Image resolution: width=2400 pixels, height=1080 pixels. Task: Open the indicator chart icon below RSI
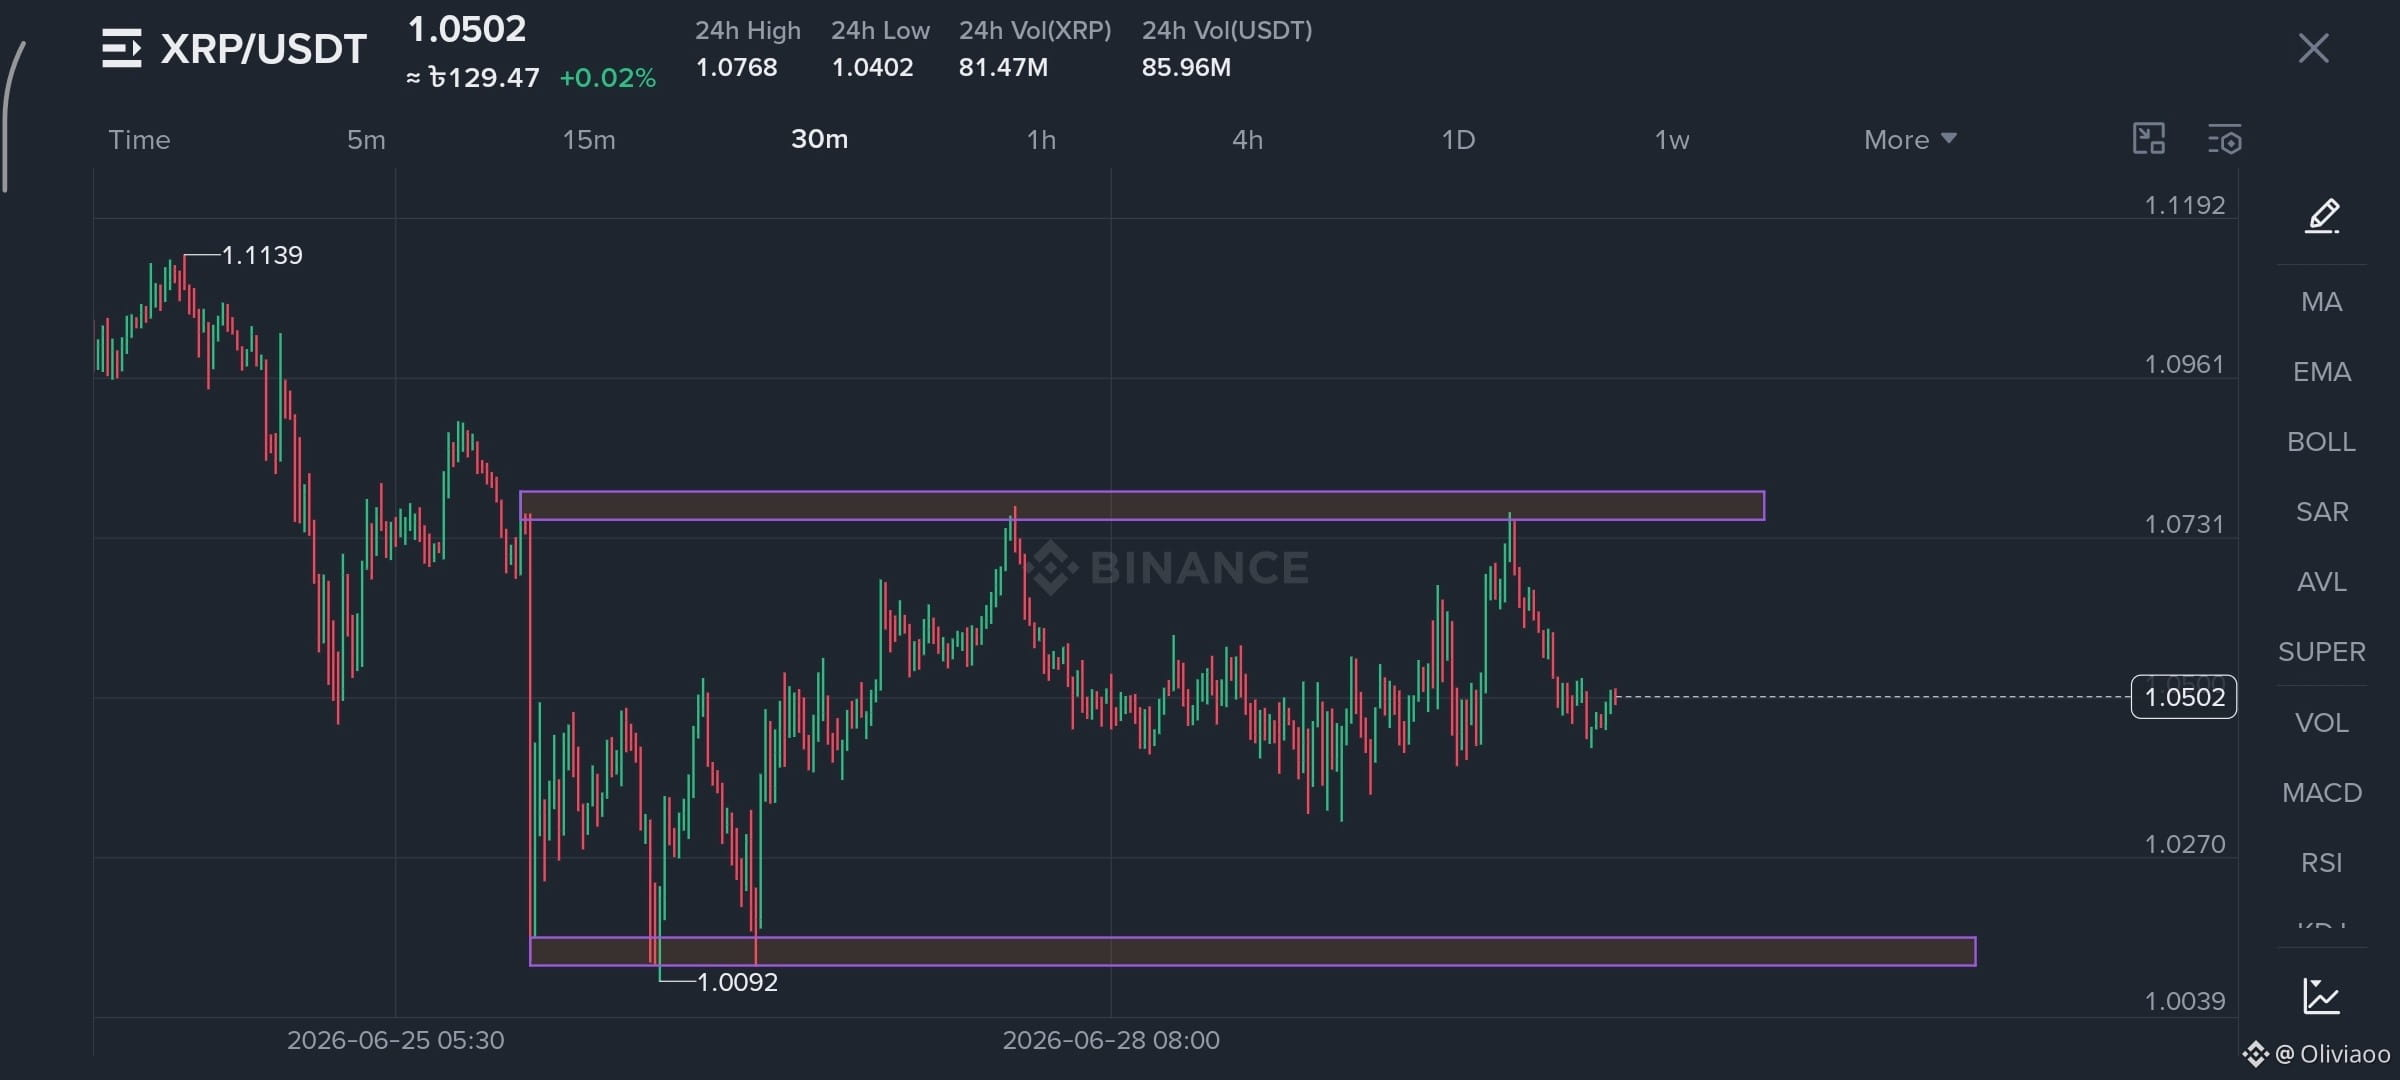pos(2321,996)
